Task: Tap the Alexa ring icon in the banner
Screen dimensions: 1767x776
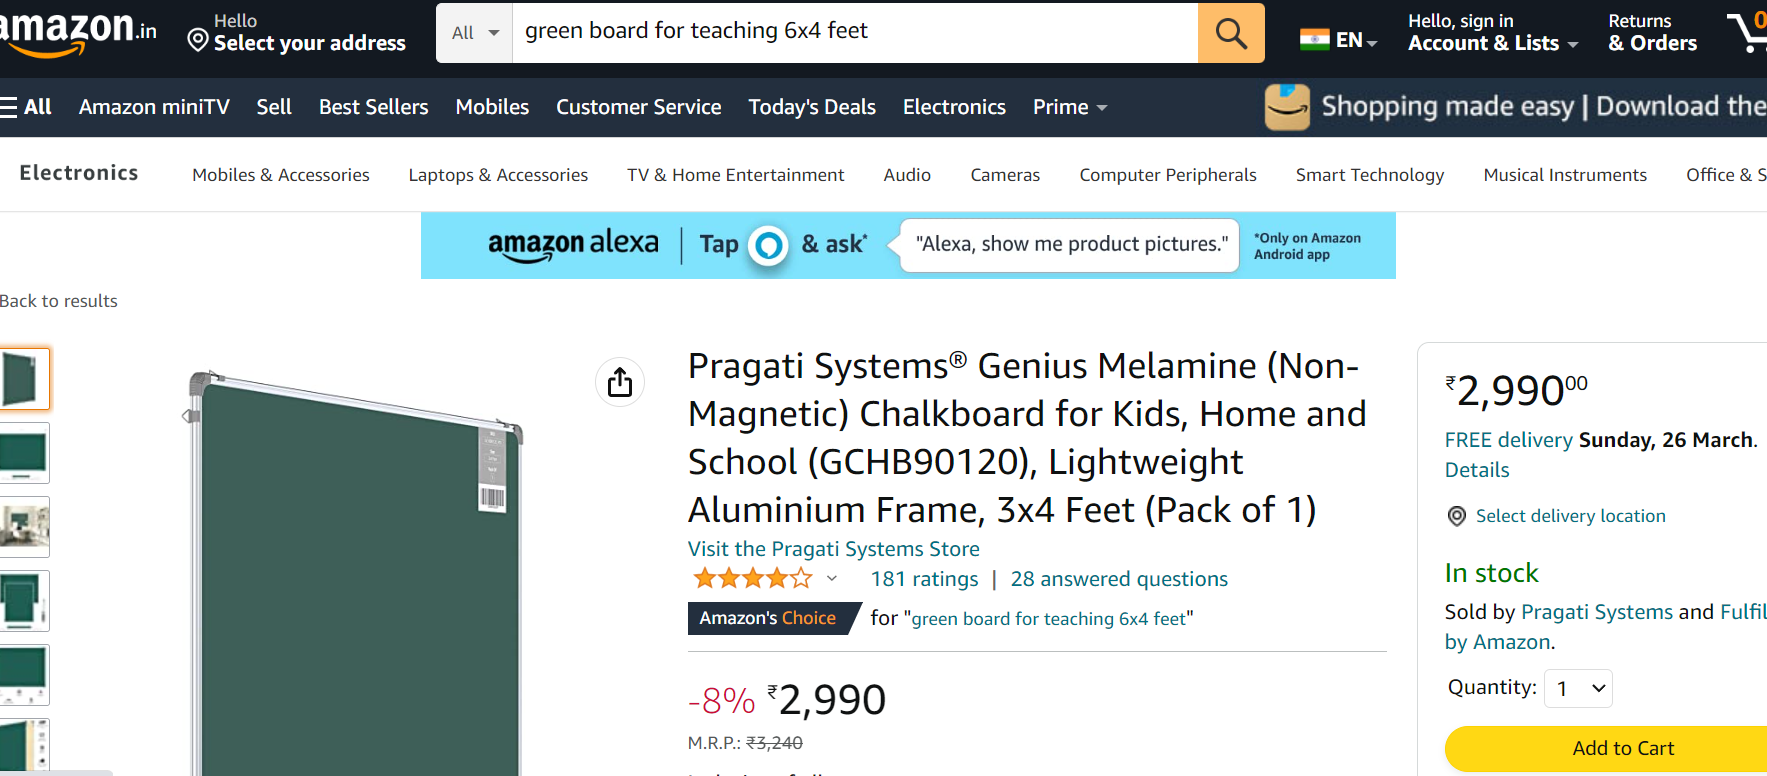Action: pos(768,245)
